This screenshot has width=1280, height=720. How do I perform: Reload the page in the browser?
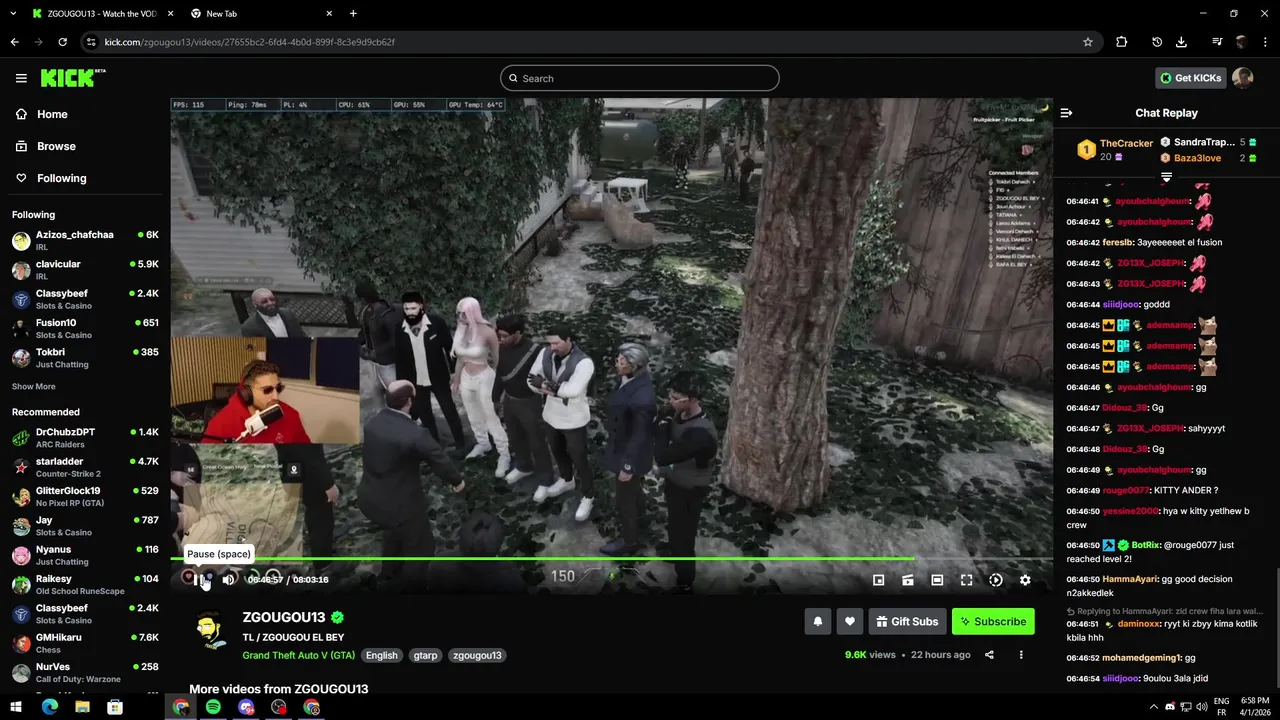(x=62, y=42)
